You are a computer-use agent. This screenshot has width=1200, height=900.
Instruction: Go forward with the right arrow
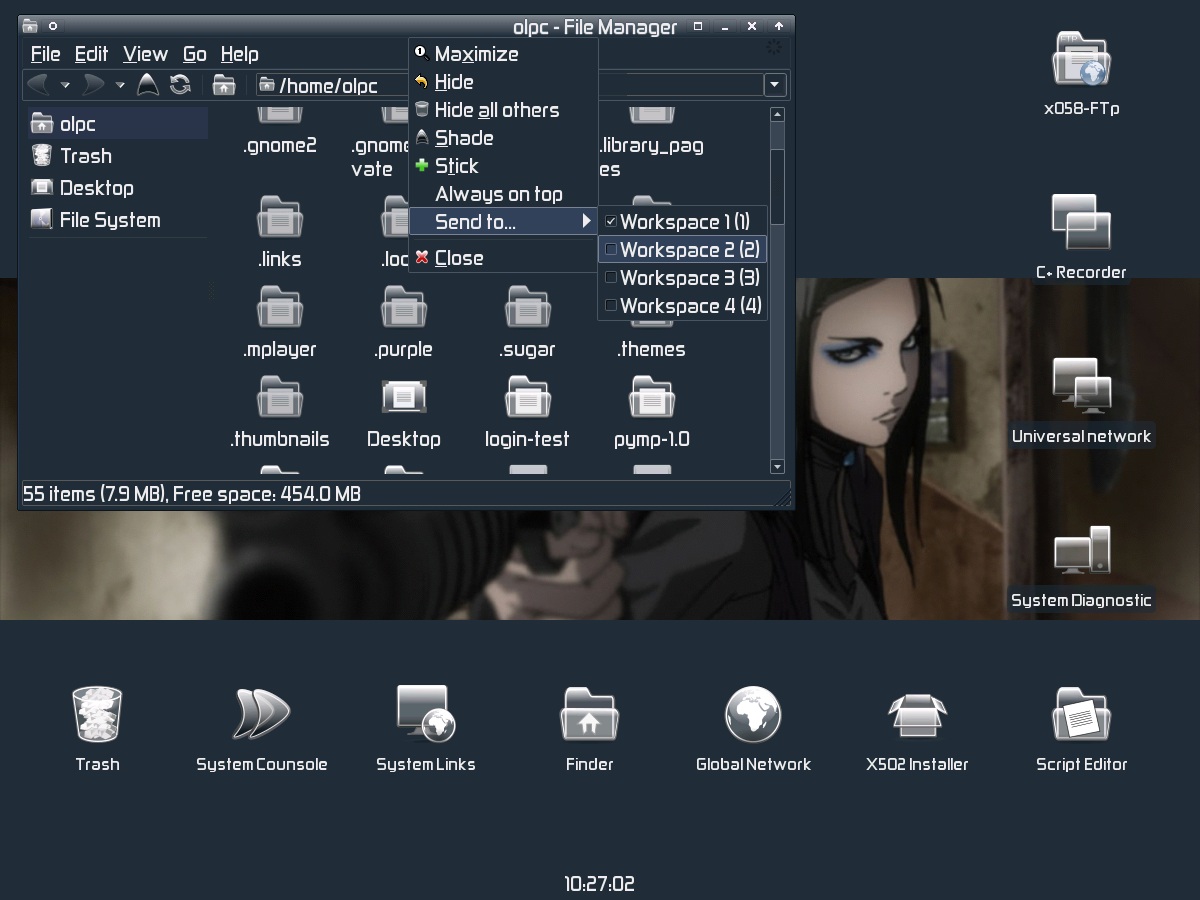coord(94,85)
